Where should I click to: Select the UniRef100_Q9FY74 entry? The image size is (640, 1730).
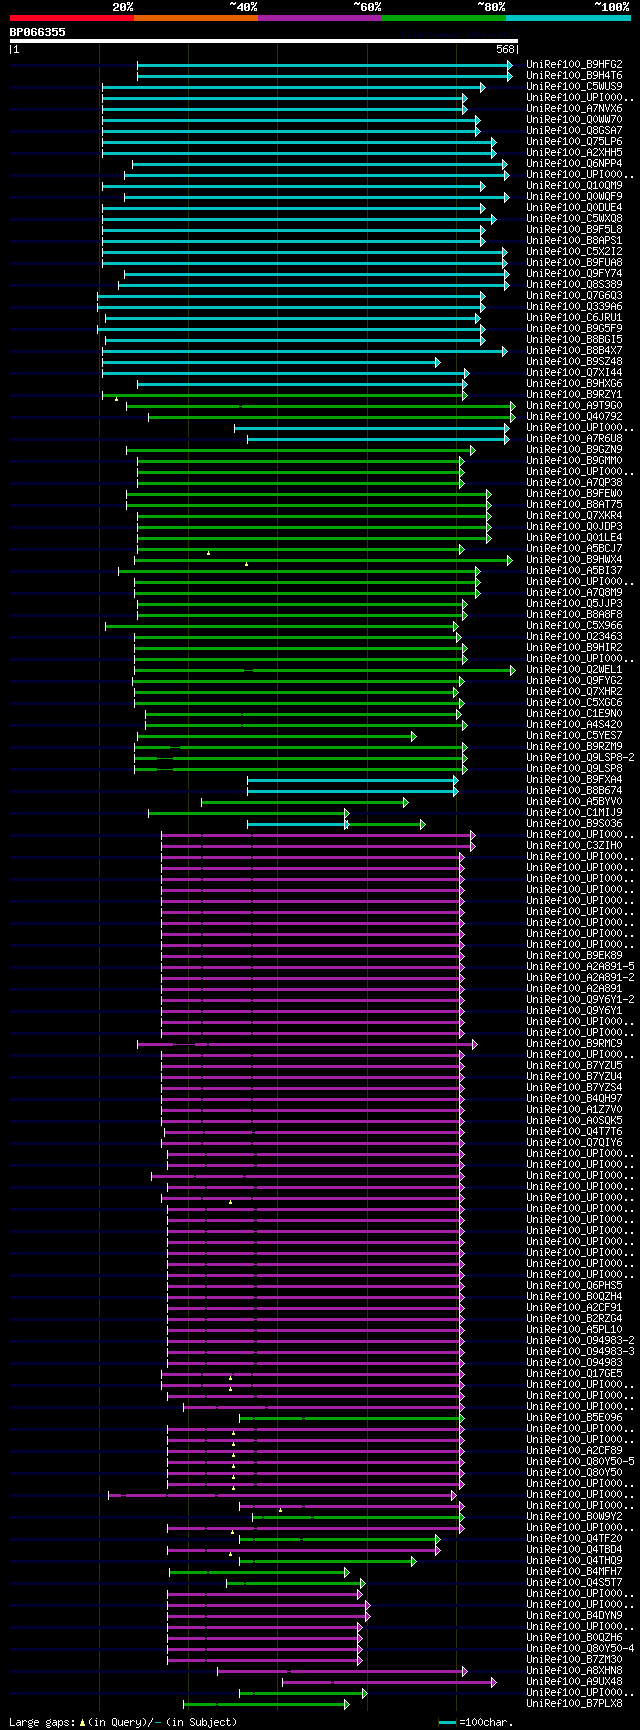574,273
